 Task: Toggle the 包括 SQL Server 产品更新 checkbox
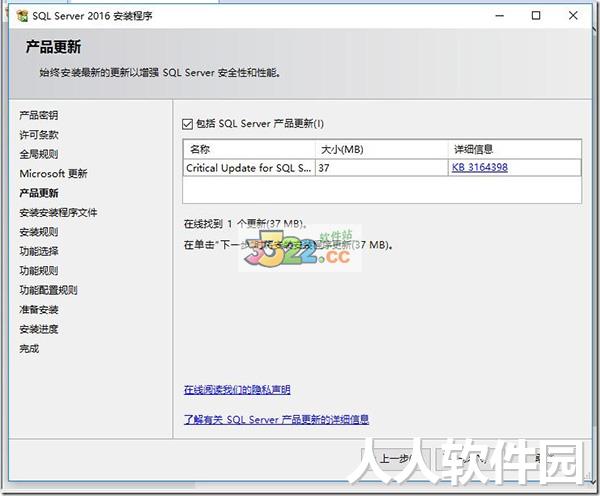pos(187,124)
